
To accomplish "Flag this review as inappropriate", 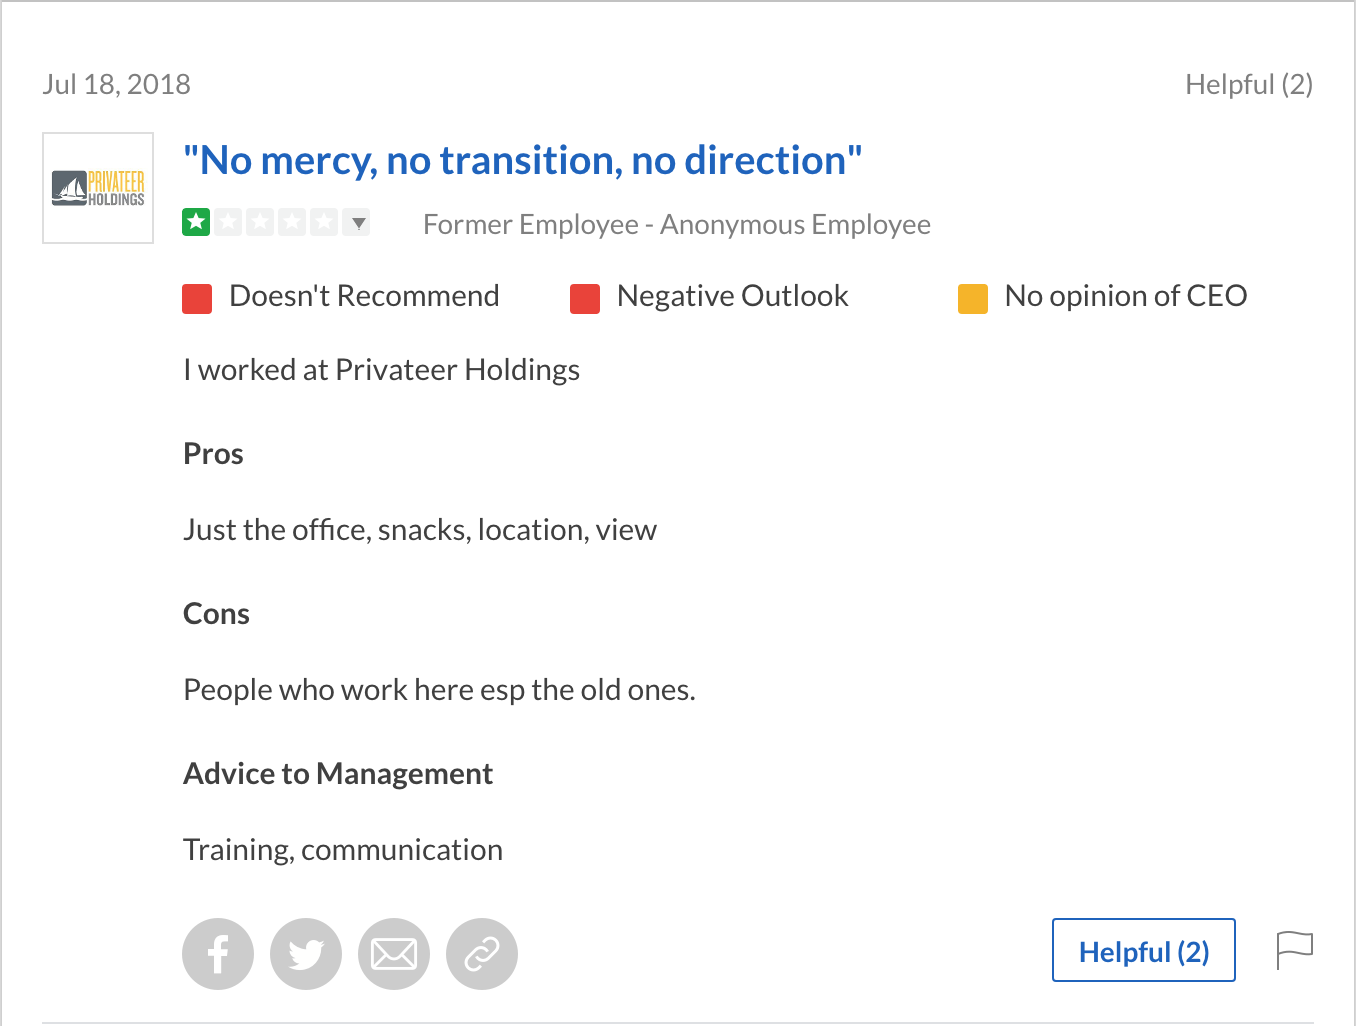I will [1294, 950].
